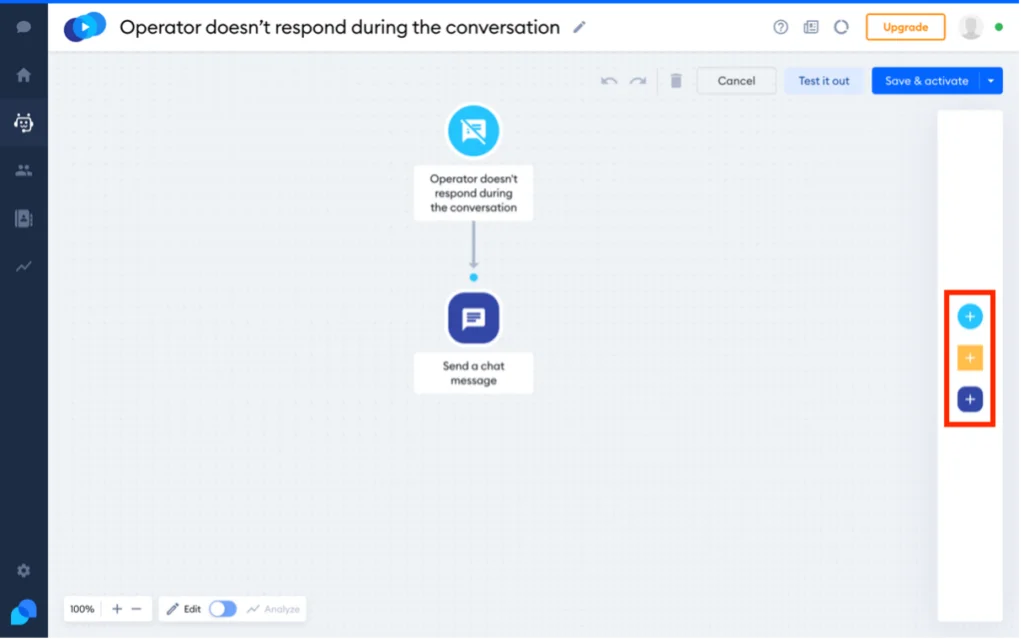Switch to Edit mode label
The height and width of the screenshot is (643, 1024).
pyautogui.click(x=193, y=610)
